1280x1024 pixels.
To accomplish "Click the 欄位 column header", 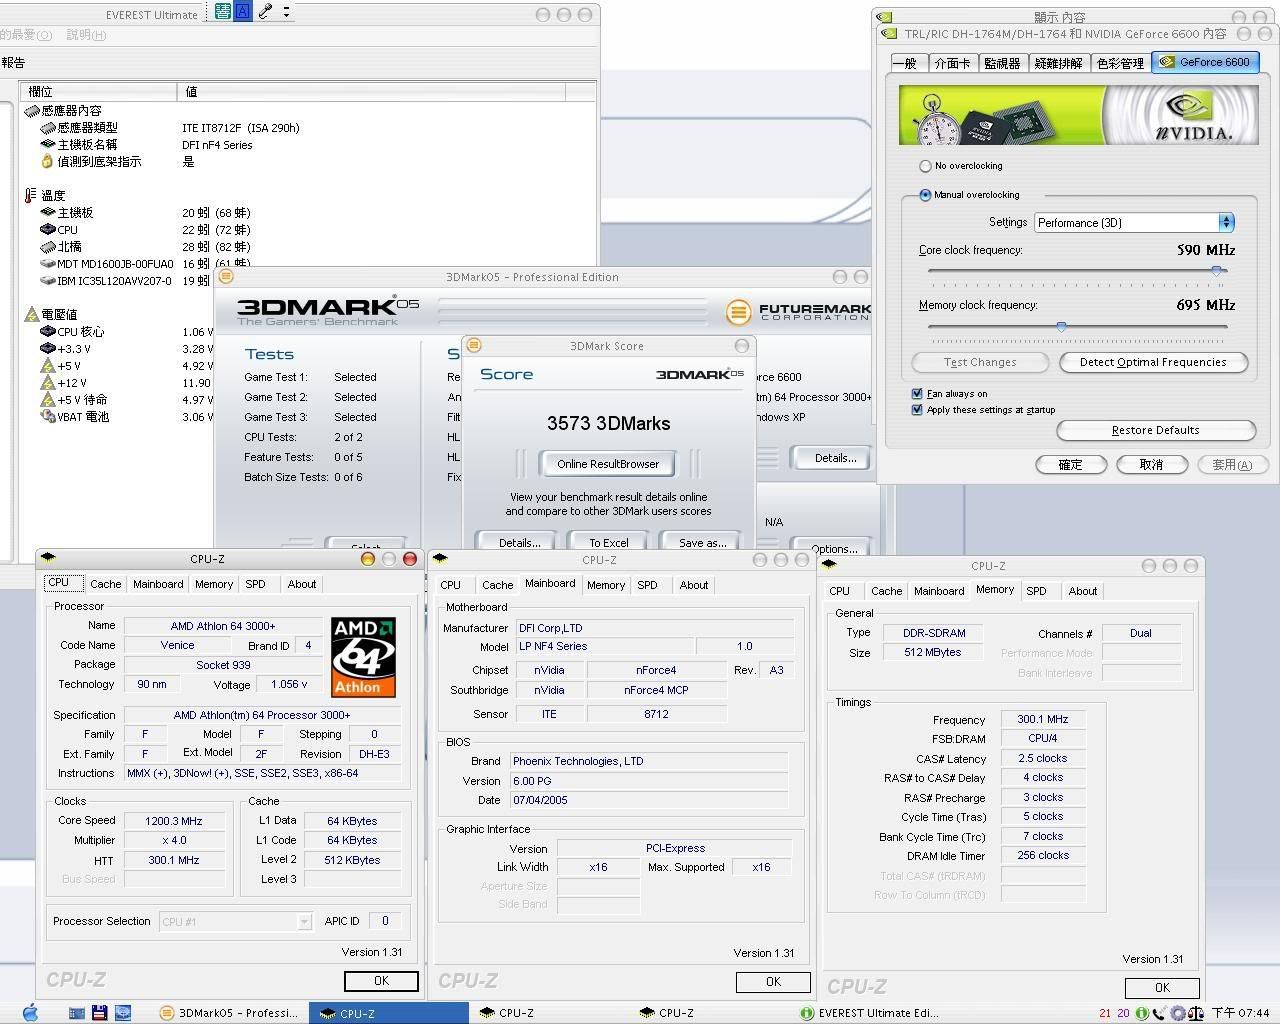I will pos(99,91).
